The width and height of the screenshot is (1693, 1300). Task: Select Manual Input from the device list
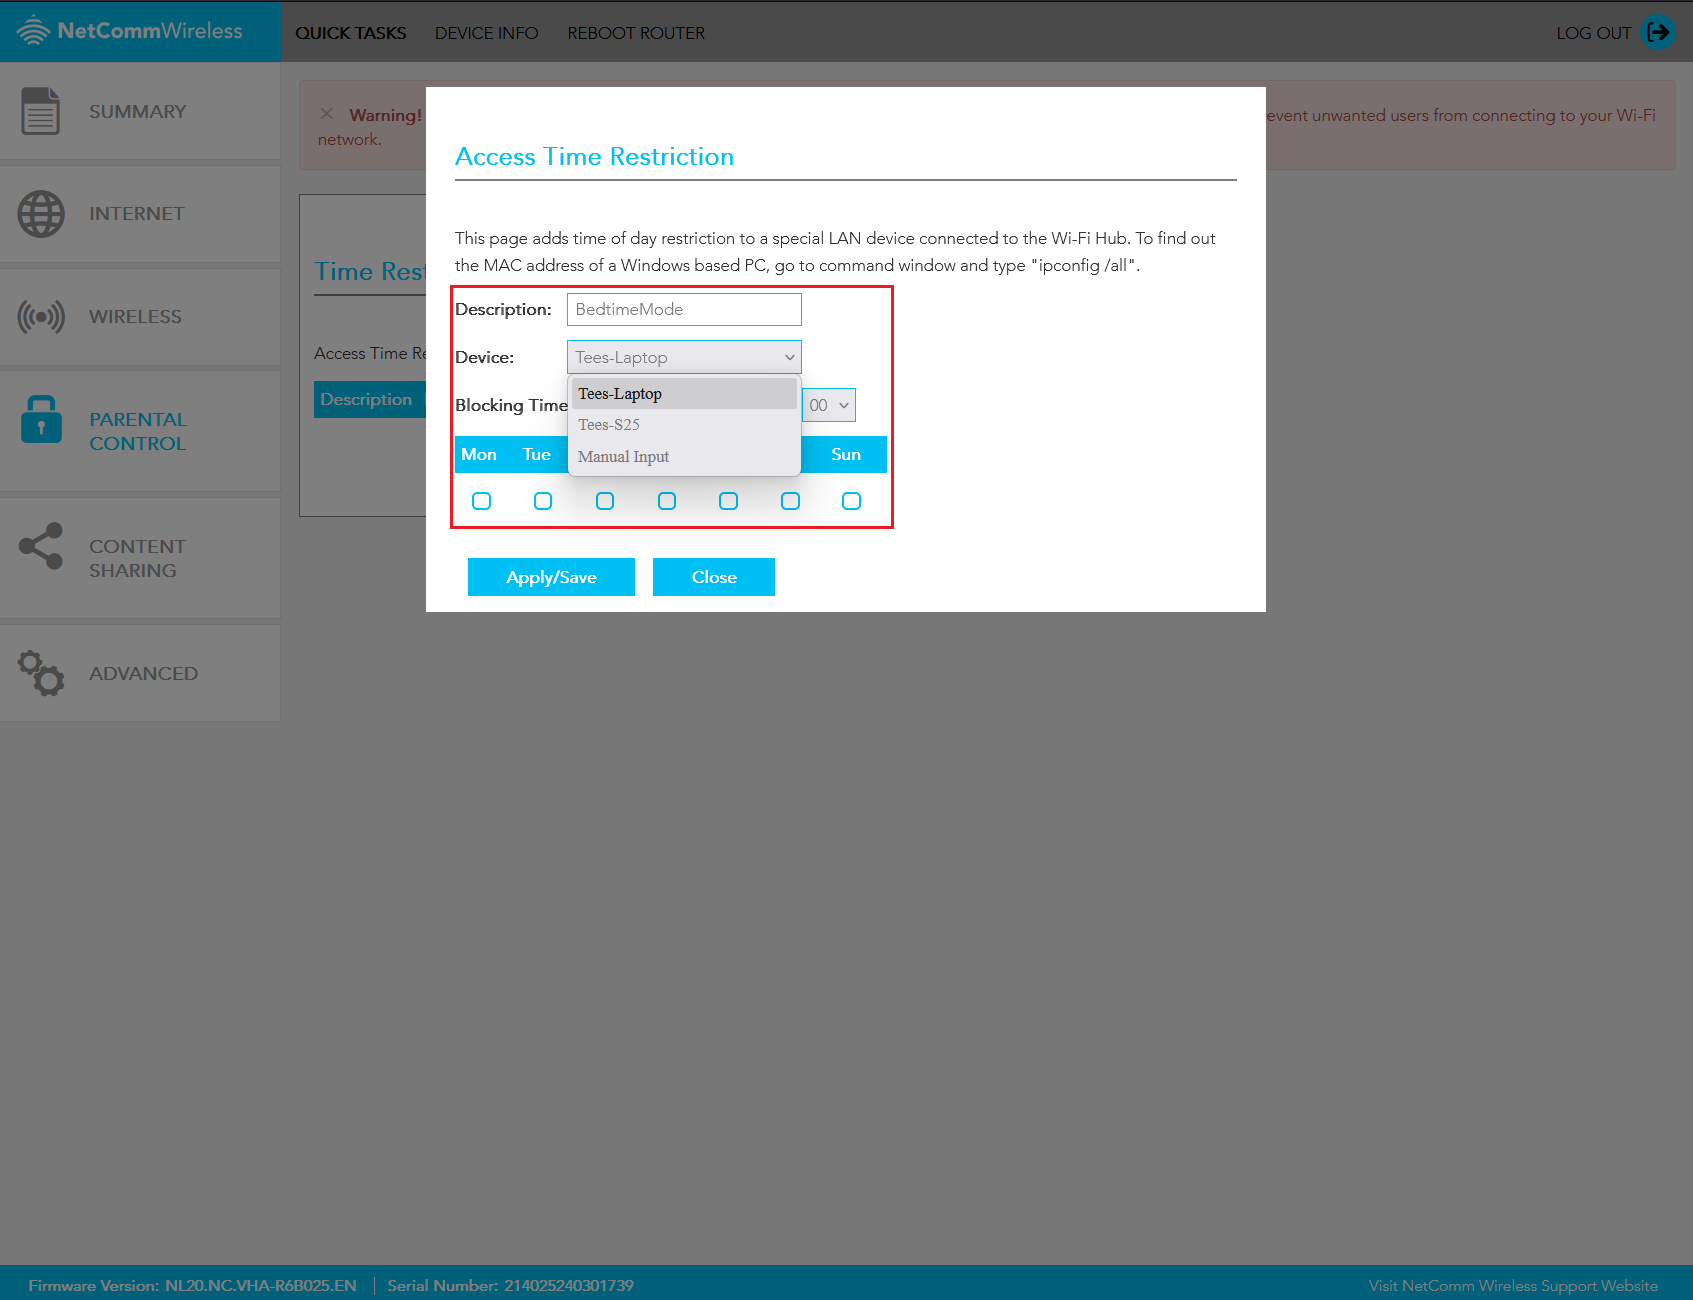point(623,456)
